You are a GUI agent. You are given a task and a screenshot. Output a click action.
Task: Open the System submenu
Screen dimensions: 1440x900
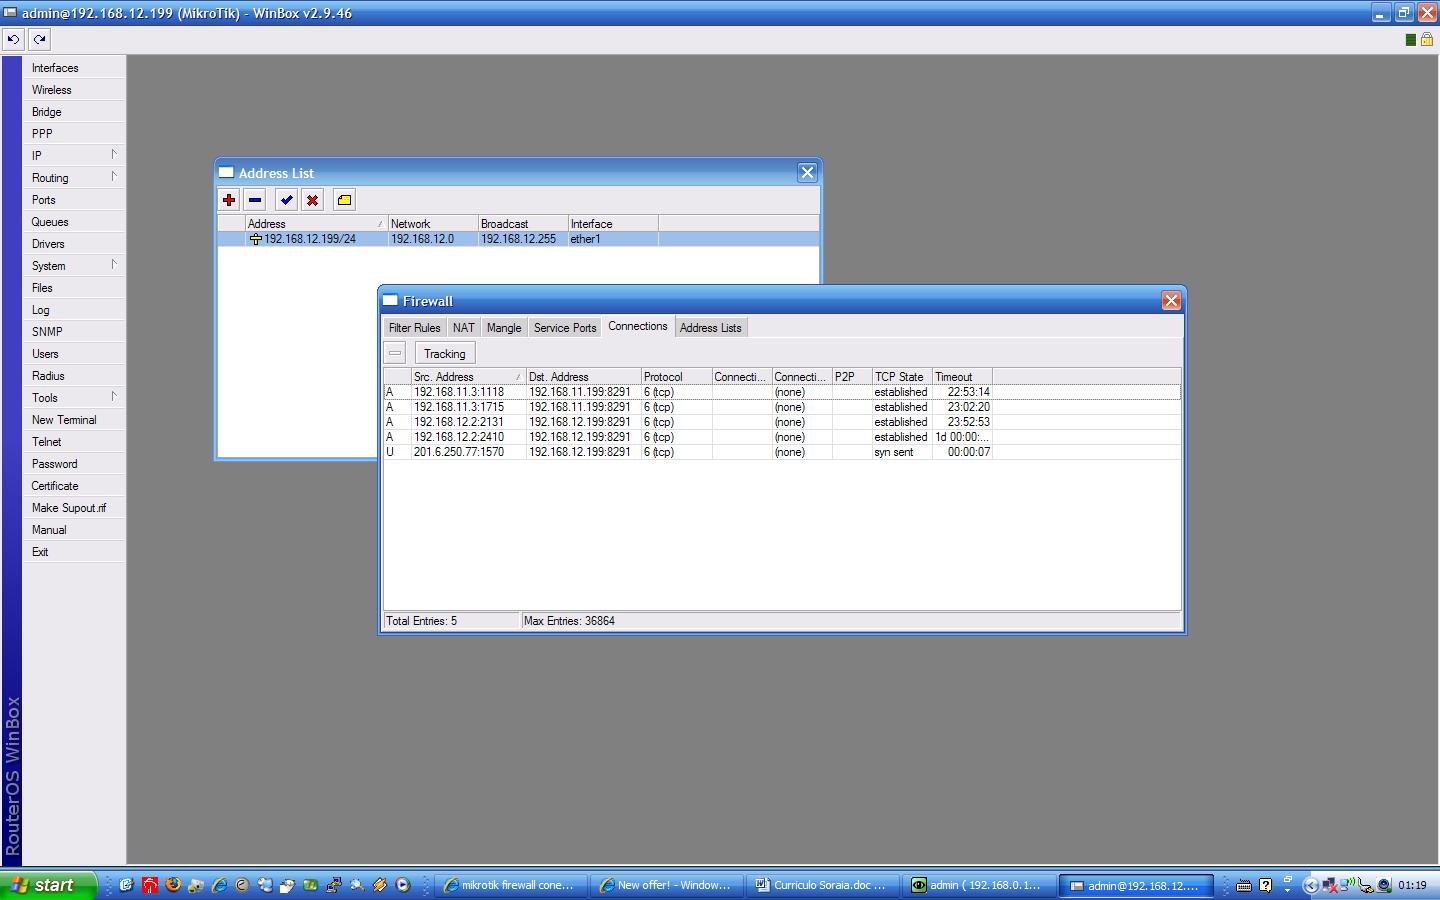coord(74,265)
